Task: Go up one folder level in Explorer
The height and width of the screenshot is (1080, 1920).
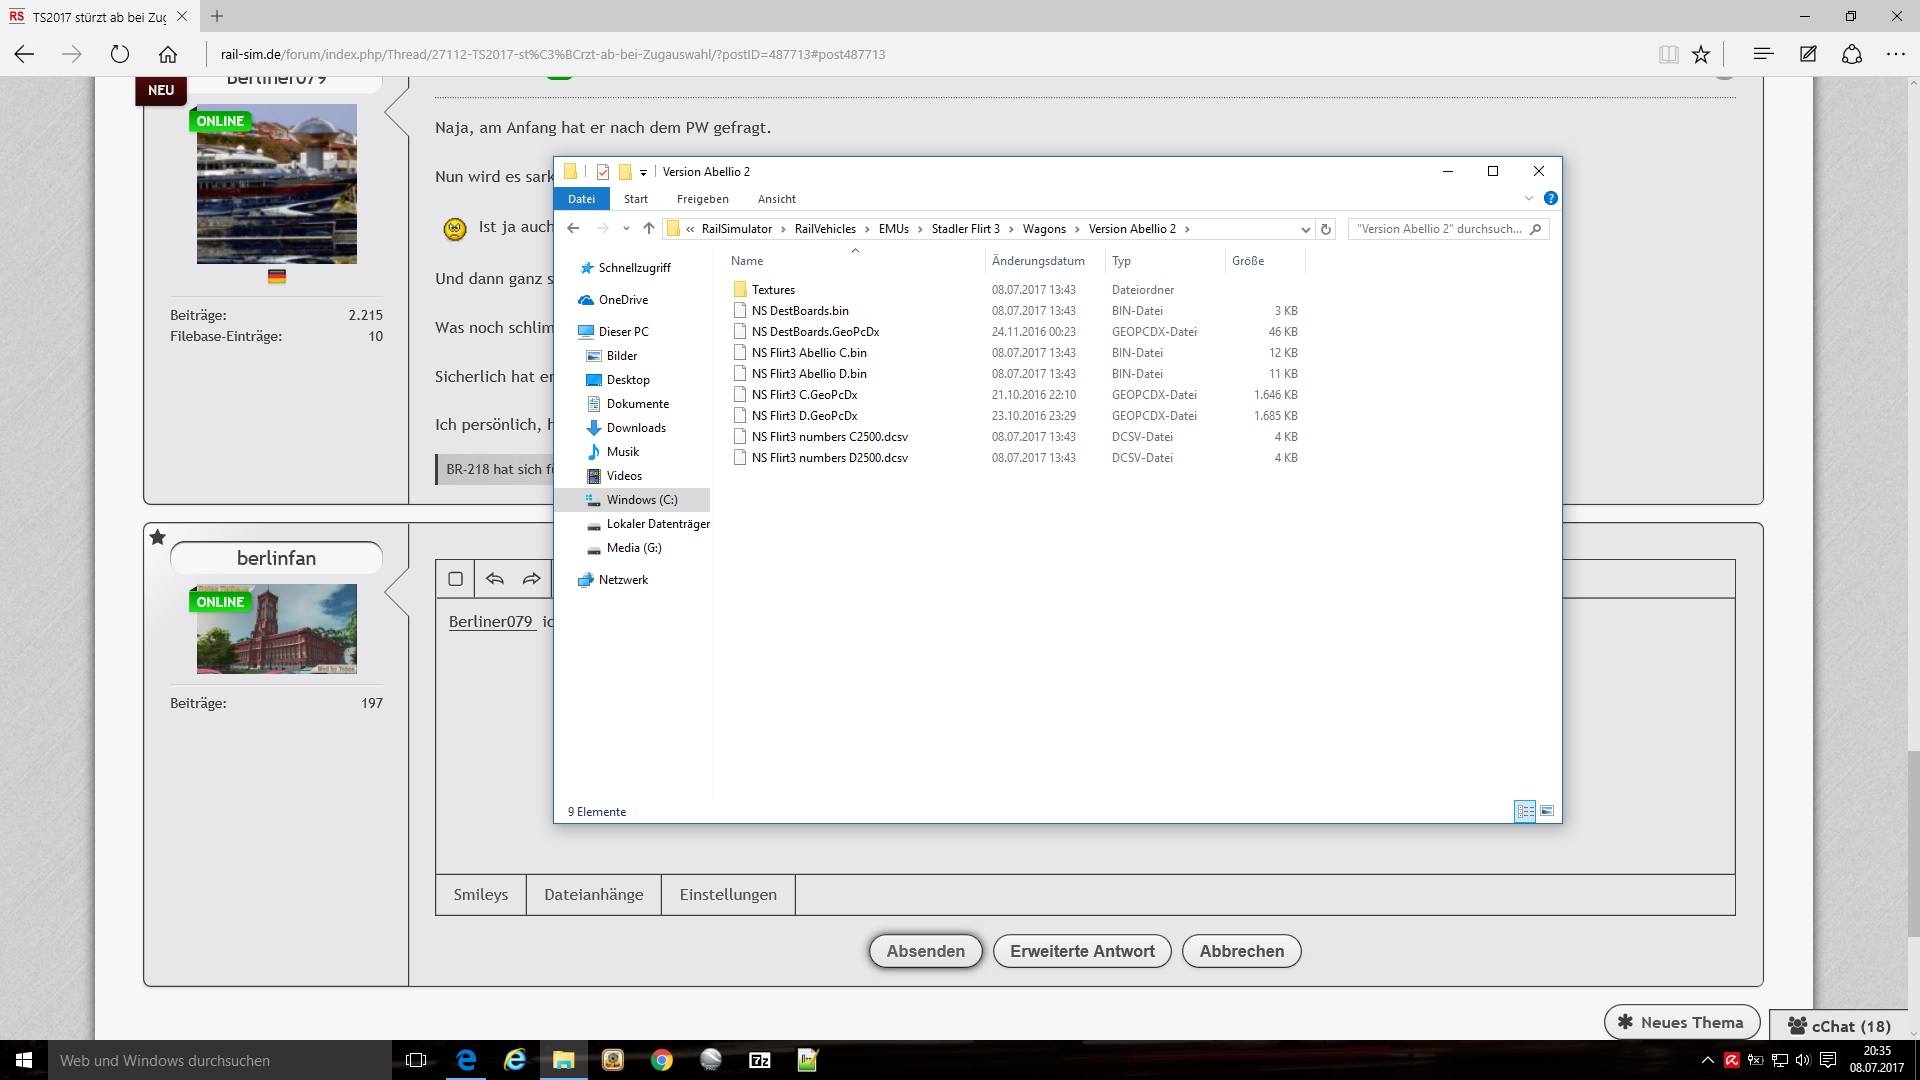Action: coord(649,229)
